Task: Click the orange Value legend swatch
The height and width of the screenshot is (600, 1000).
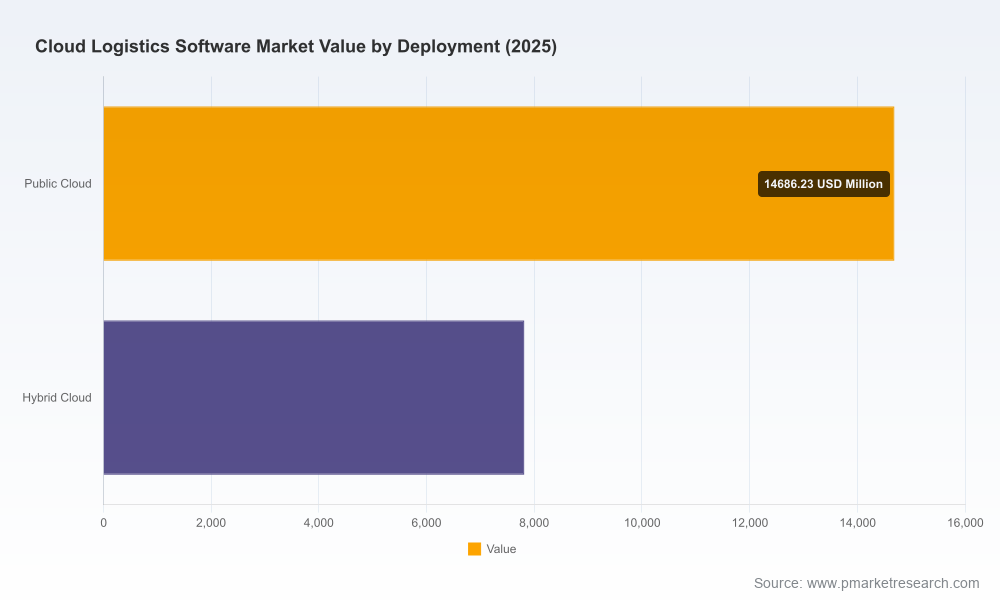Action: (x=474, y=549)
